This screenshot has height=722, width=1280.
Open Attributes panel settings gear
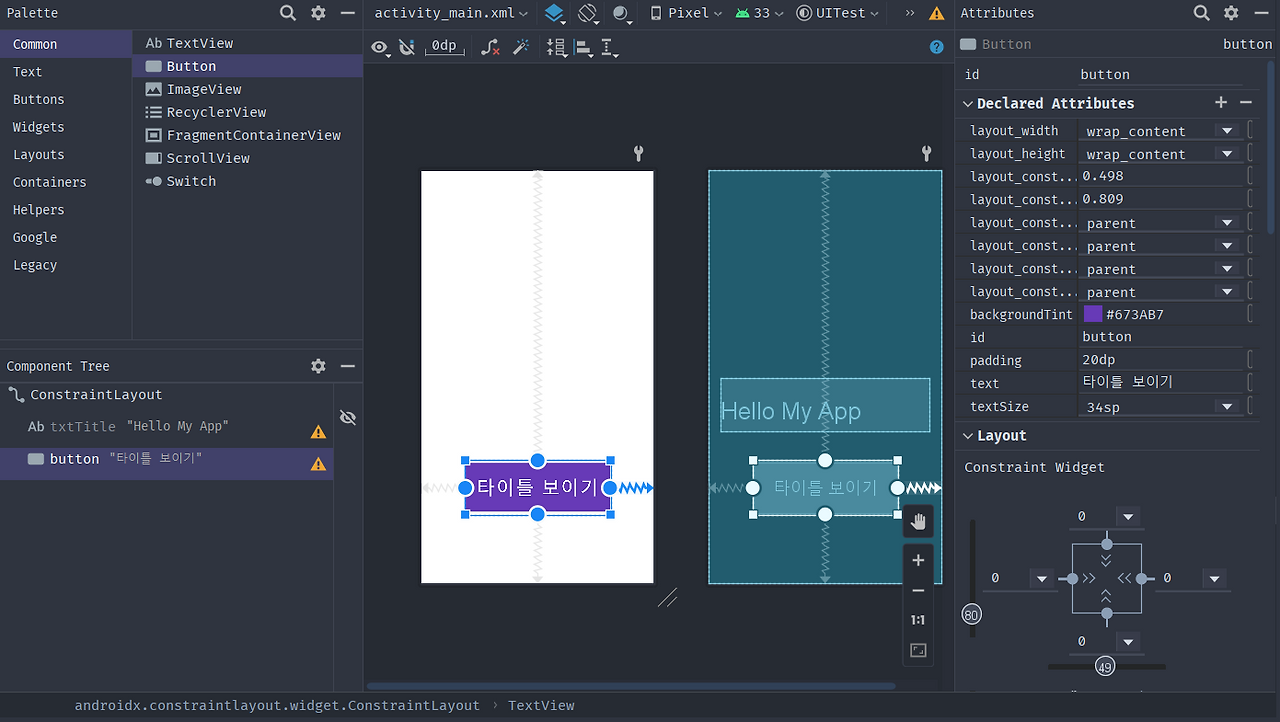(x=1232, y=13)
